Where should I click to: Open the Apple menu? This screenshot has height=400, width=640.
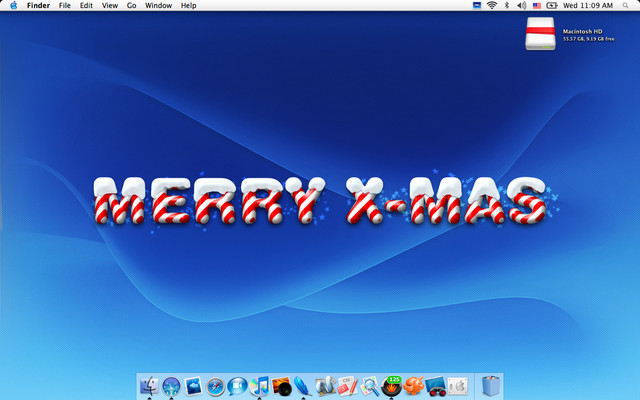(13, 5)
